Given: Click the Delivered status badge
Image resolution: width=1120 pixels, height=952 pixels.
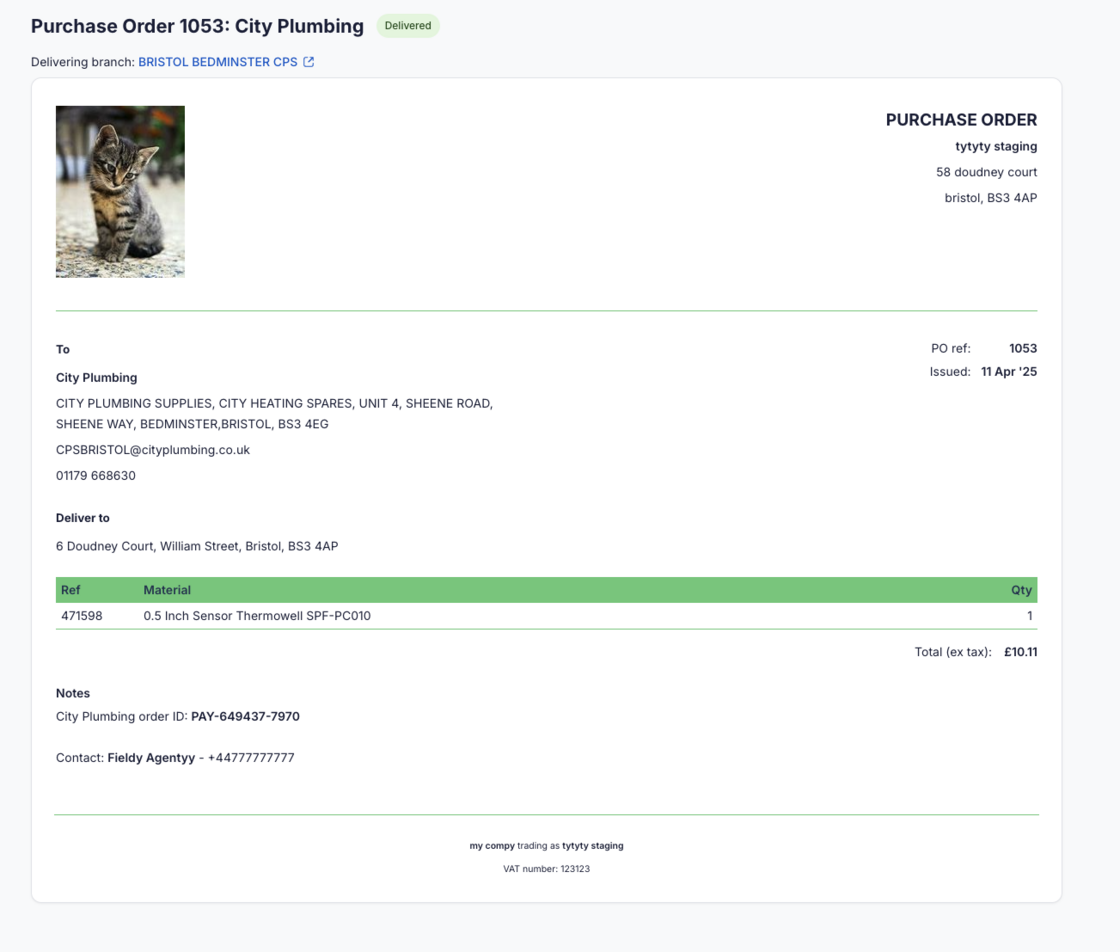Looking at the screenshot, I should click(x=408, y=26).
